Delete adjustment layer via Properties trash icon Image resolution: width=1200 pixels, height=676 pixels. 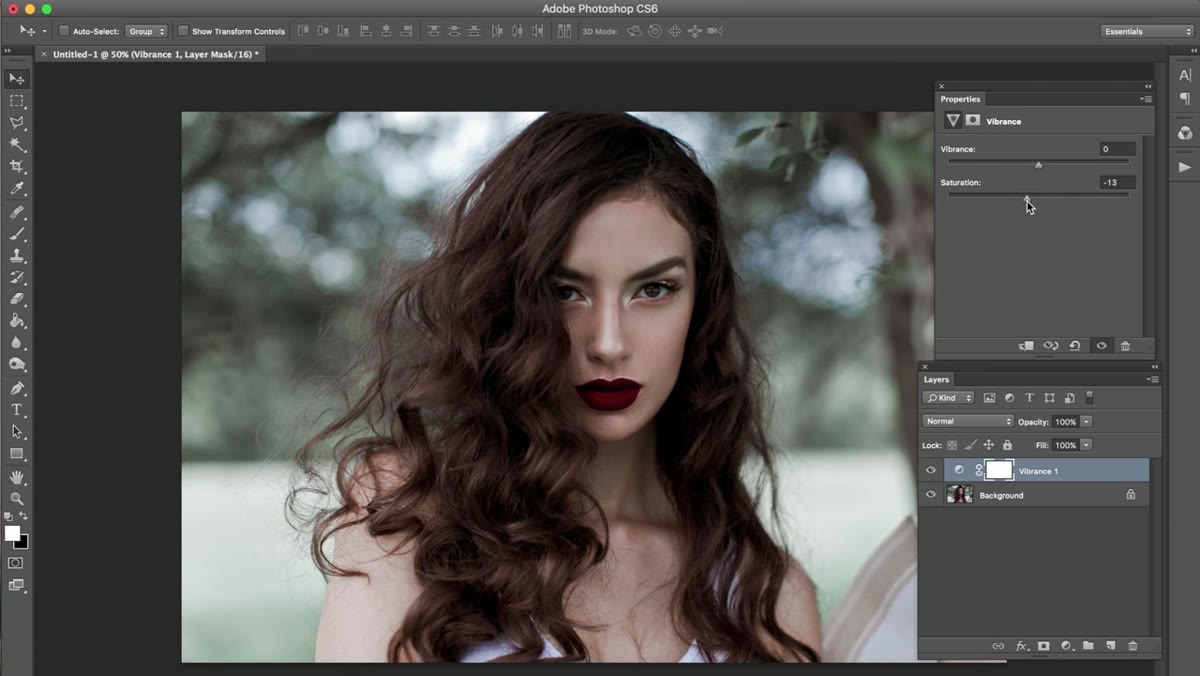[1125, 346]
